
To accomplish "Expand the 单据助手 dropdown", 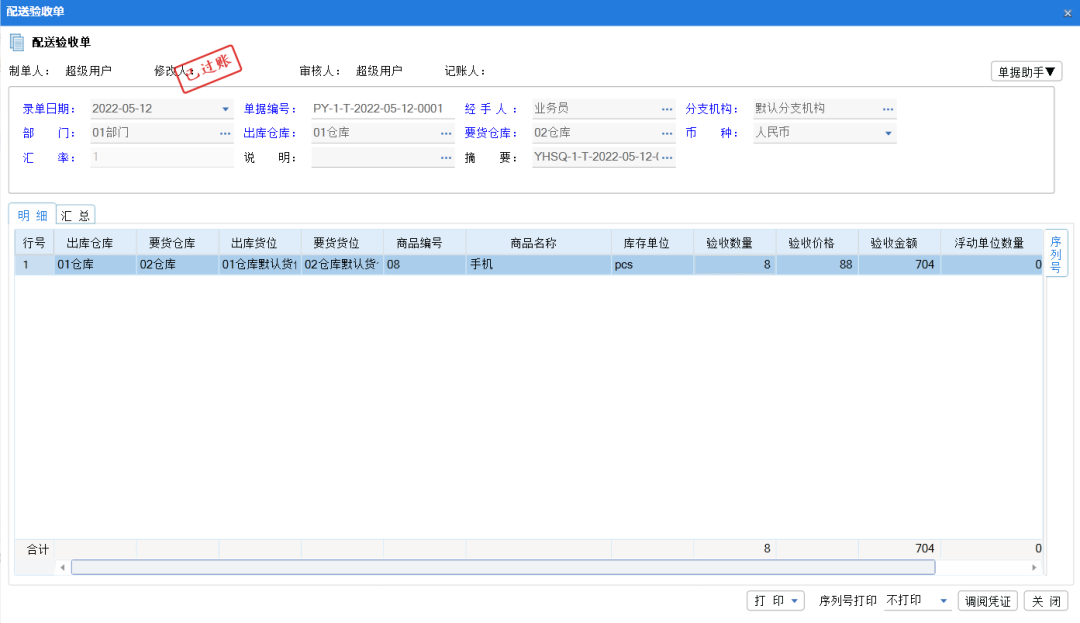I will [x=1052, y=71].
